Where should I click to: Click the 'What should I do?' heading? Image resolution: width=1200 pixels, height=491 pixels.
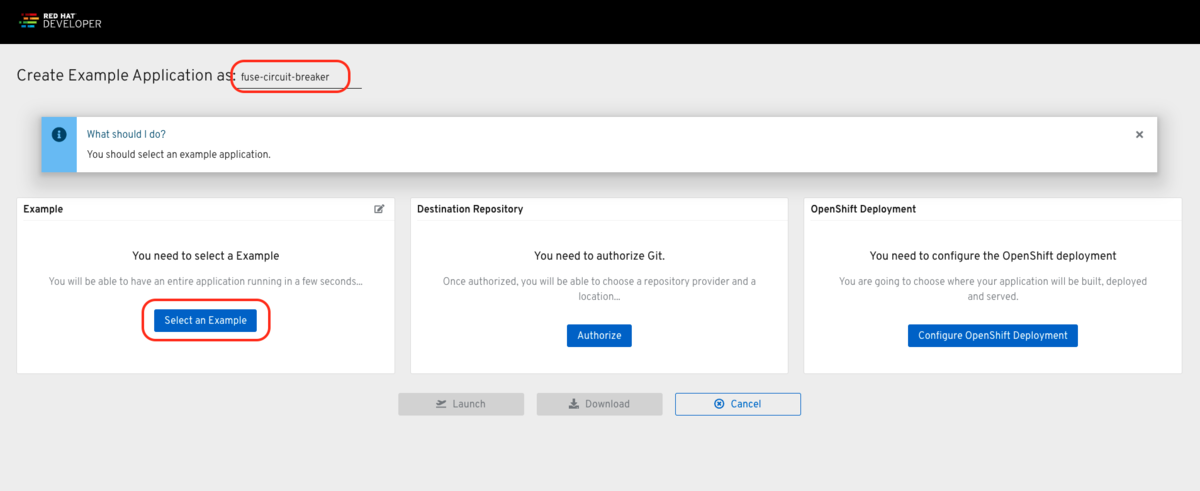127,134
